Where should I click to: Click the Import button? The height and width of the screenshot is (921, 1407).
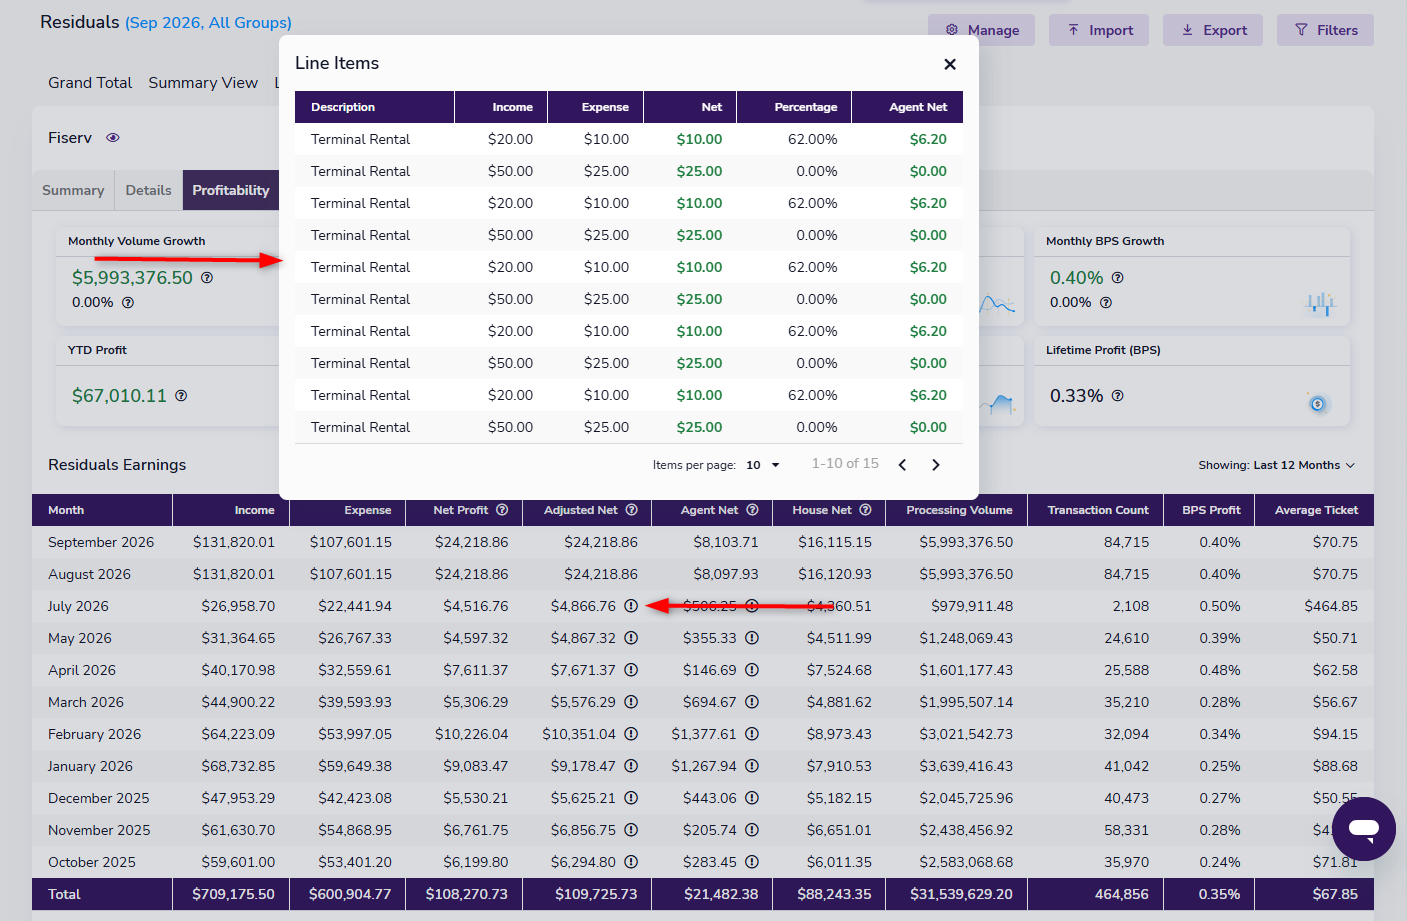[x=1099, y=30]
